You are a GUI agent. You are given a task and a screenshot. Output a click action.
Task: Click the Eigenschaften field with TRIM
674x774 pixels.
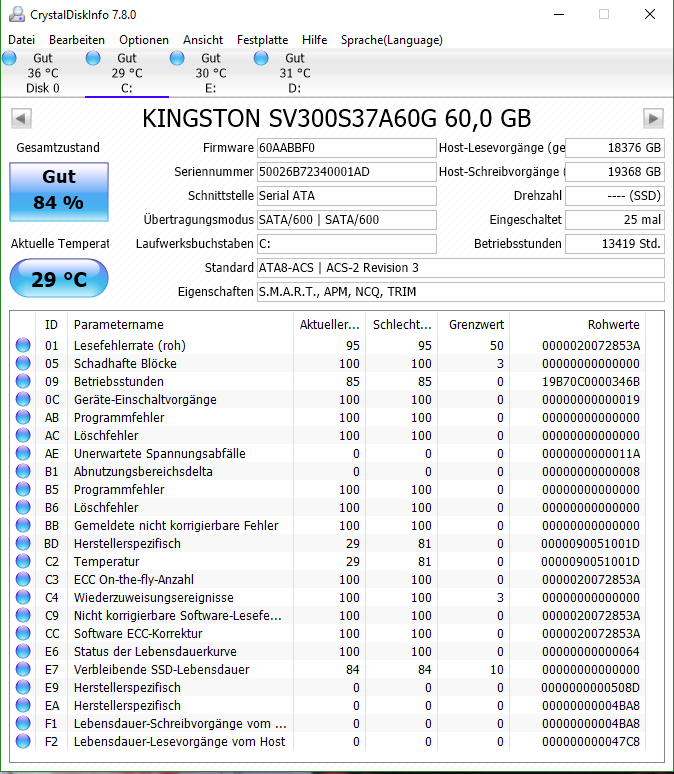(461, 292)
